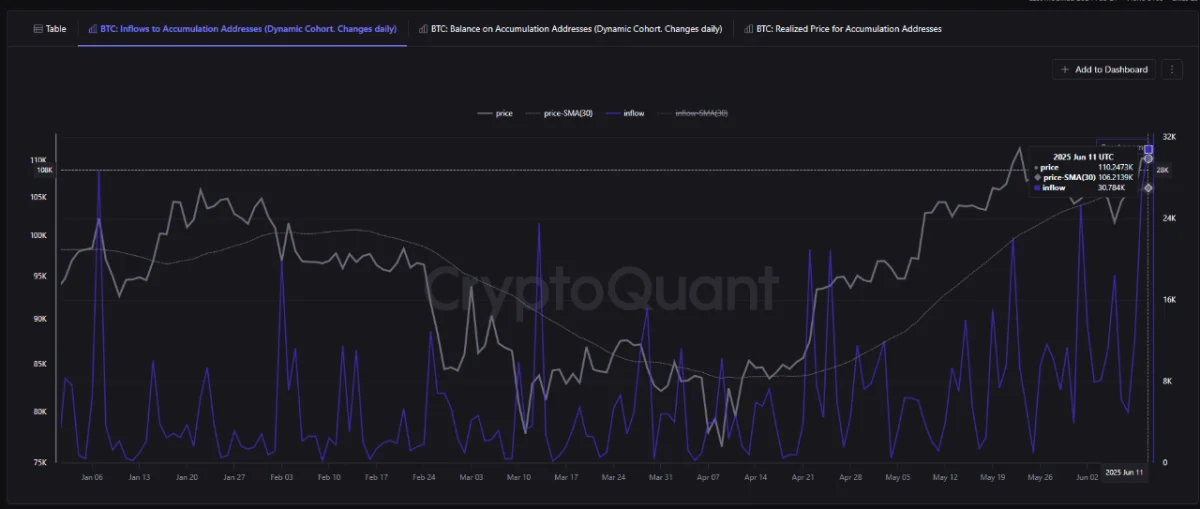Switch to BTC Inflows to Accumulation Addresses tab
Viewport: 1200px width, 509px height.
pyautogui.click(x=242, y=29)
